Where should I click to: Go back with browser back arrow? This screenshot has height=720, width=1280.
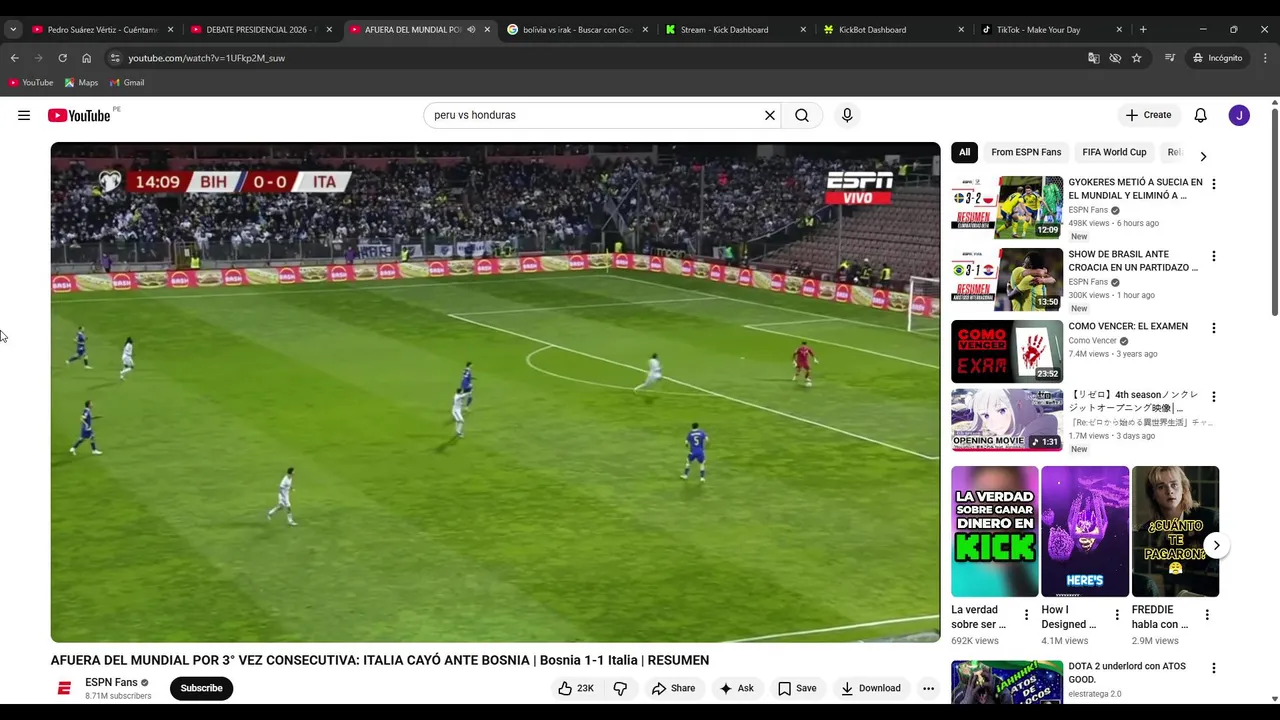click(14, 58)
